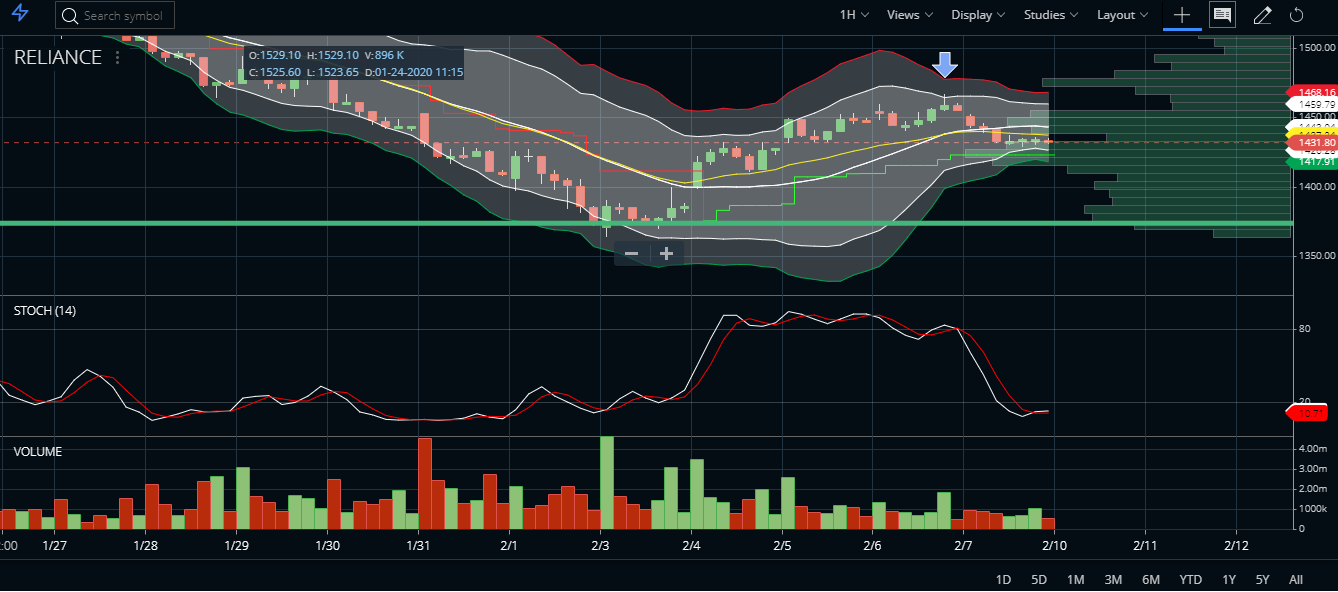Screen dimensions: 1338x592
Task: Zoom in with the plus button
Action: [667, 253]
